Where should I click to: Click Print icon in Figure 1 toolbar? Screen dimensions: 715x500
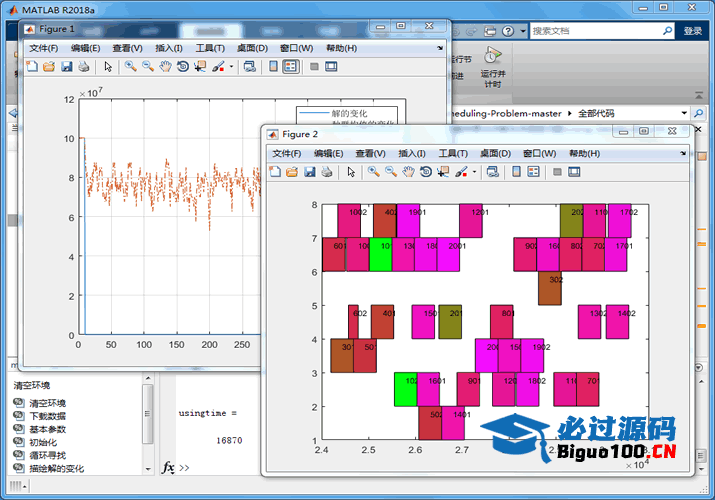point(84,67)
